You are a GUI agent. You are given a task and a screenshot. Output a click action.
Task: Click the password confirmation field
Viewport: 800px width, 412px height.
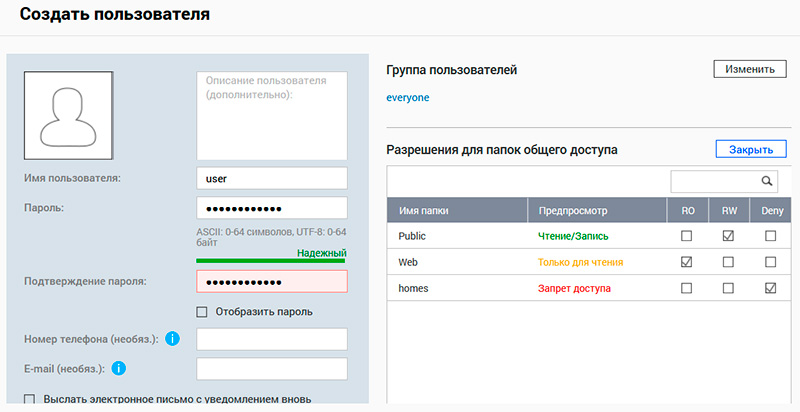click(x=271, y=281)
